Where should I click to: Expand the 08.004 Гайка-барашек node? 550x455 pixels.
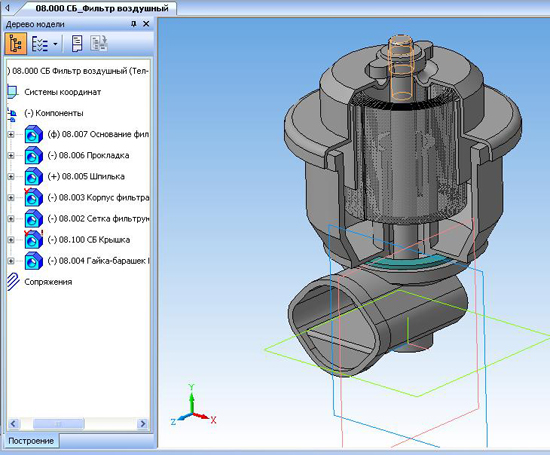pyautogui.click(x=11, y=261)
